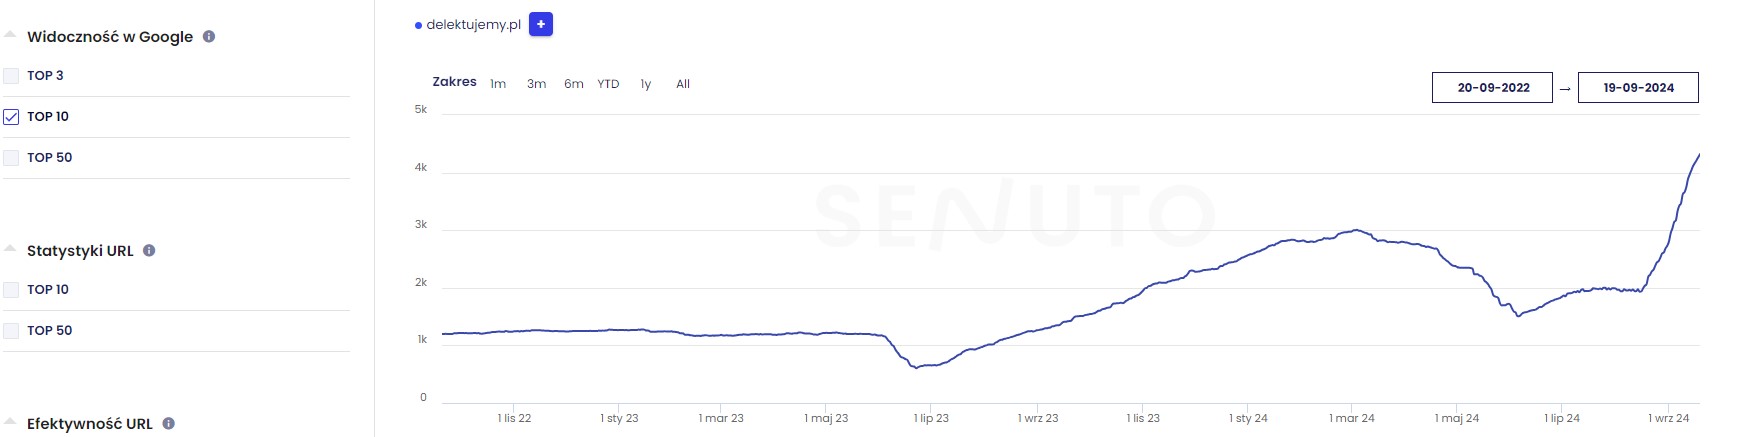Enable TOP 3 visibility checkbox
The height and width of the screenshot is (437, 1742).
click(x=12, y=76)
